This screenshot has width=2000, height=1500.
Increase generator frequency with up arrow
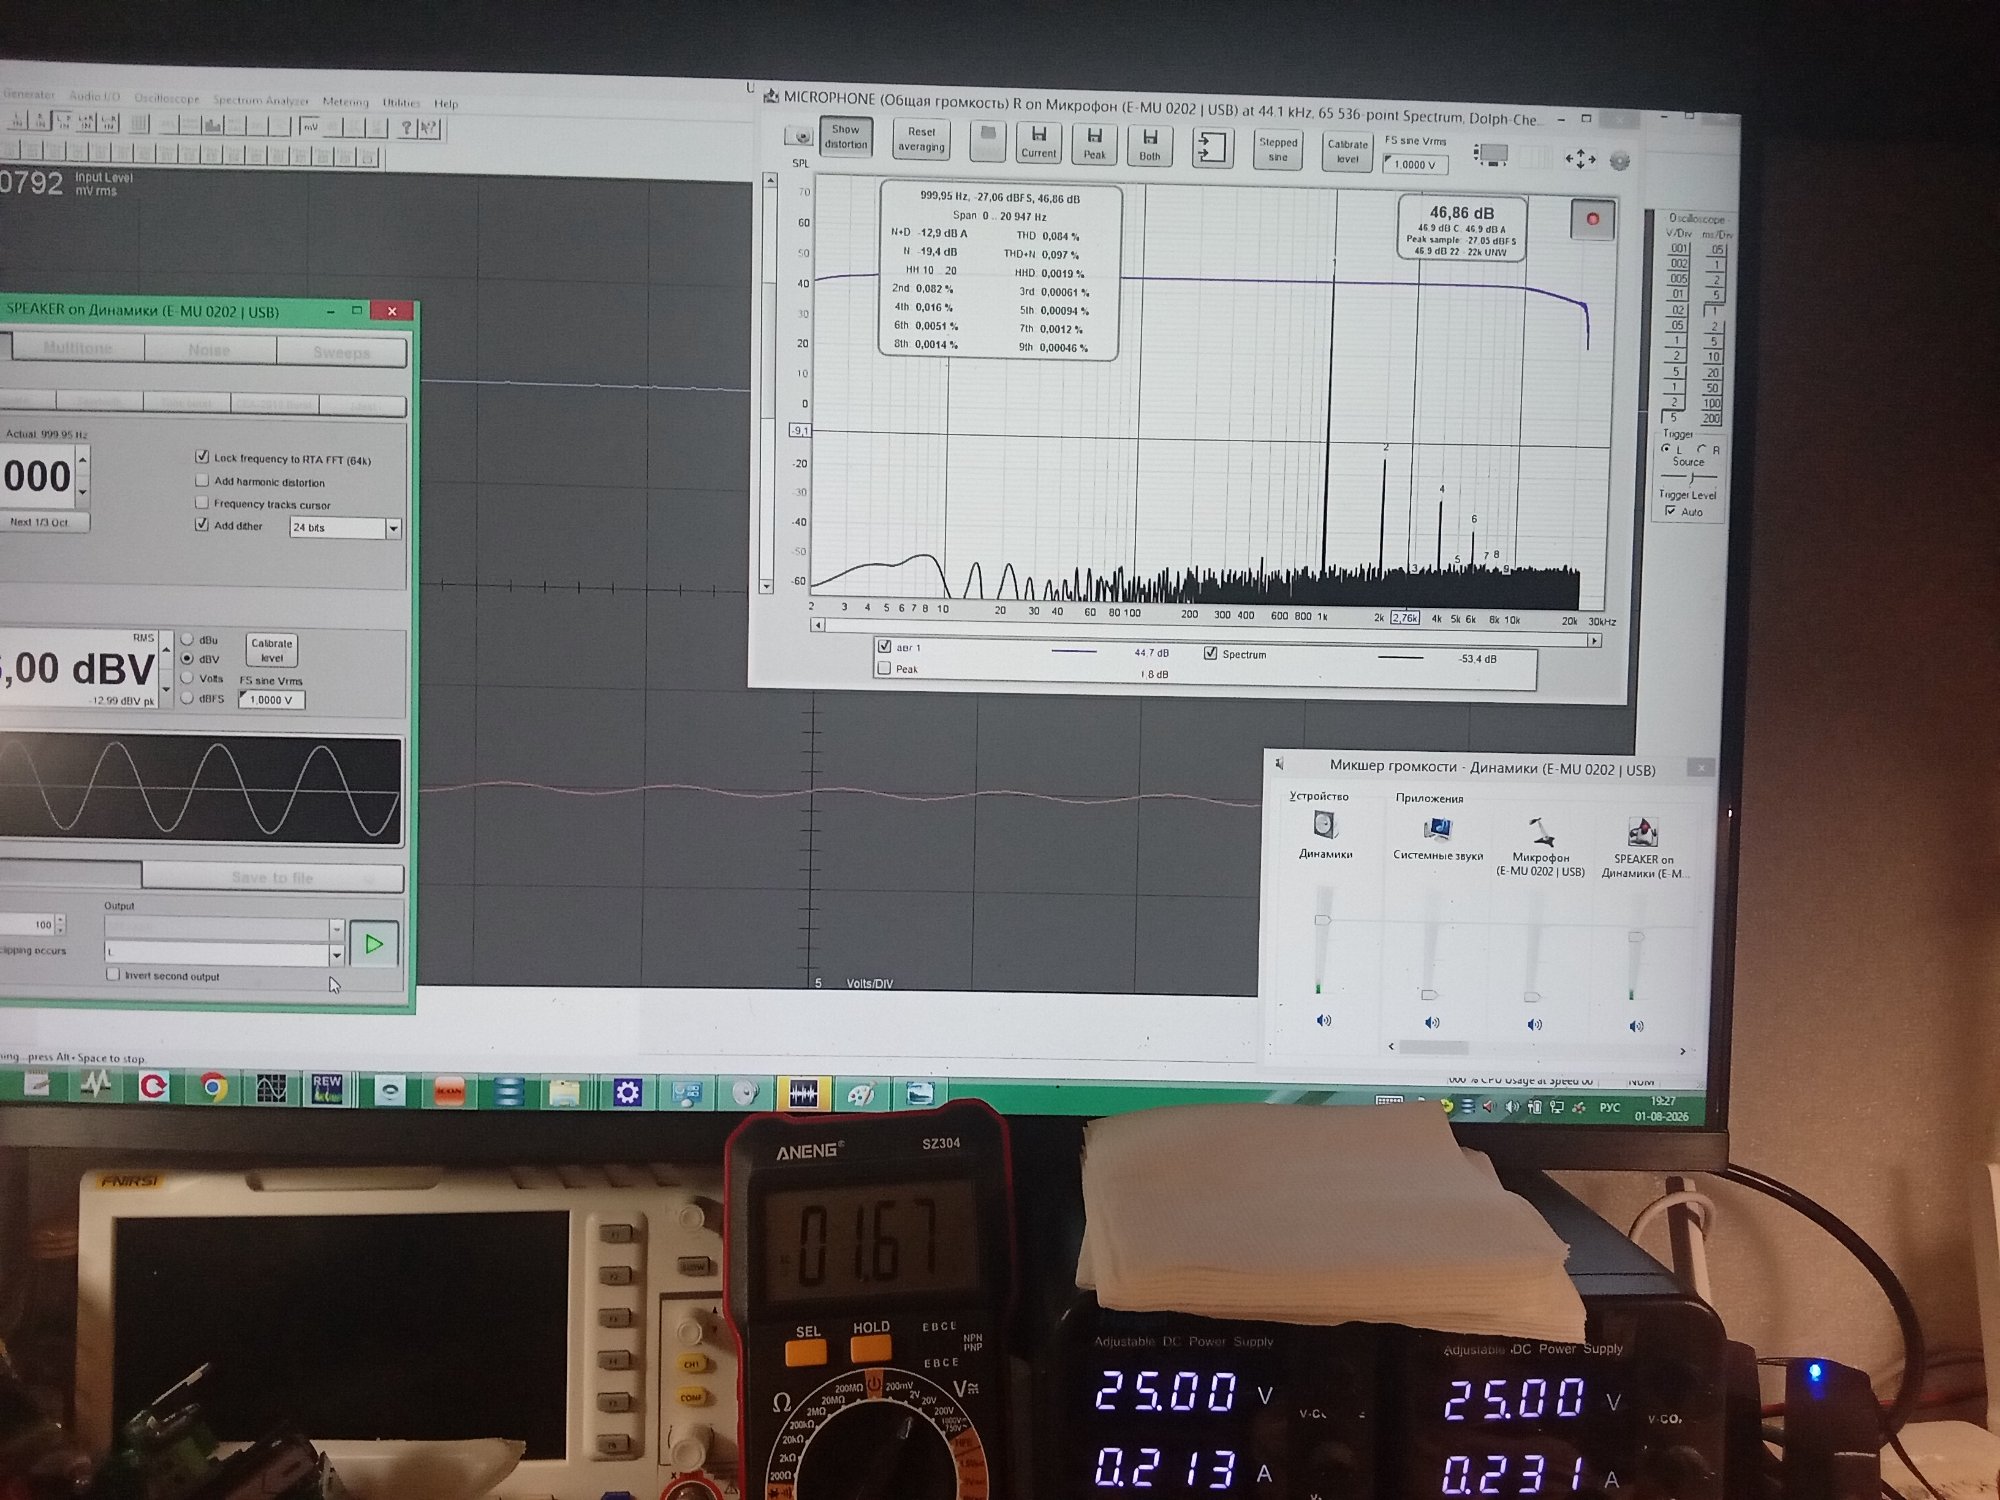[x=83, y=460]
